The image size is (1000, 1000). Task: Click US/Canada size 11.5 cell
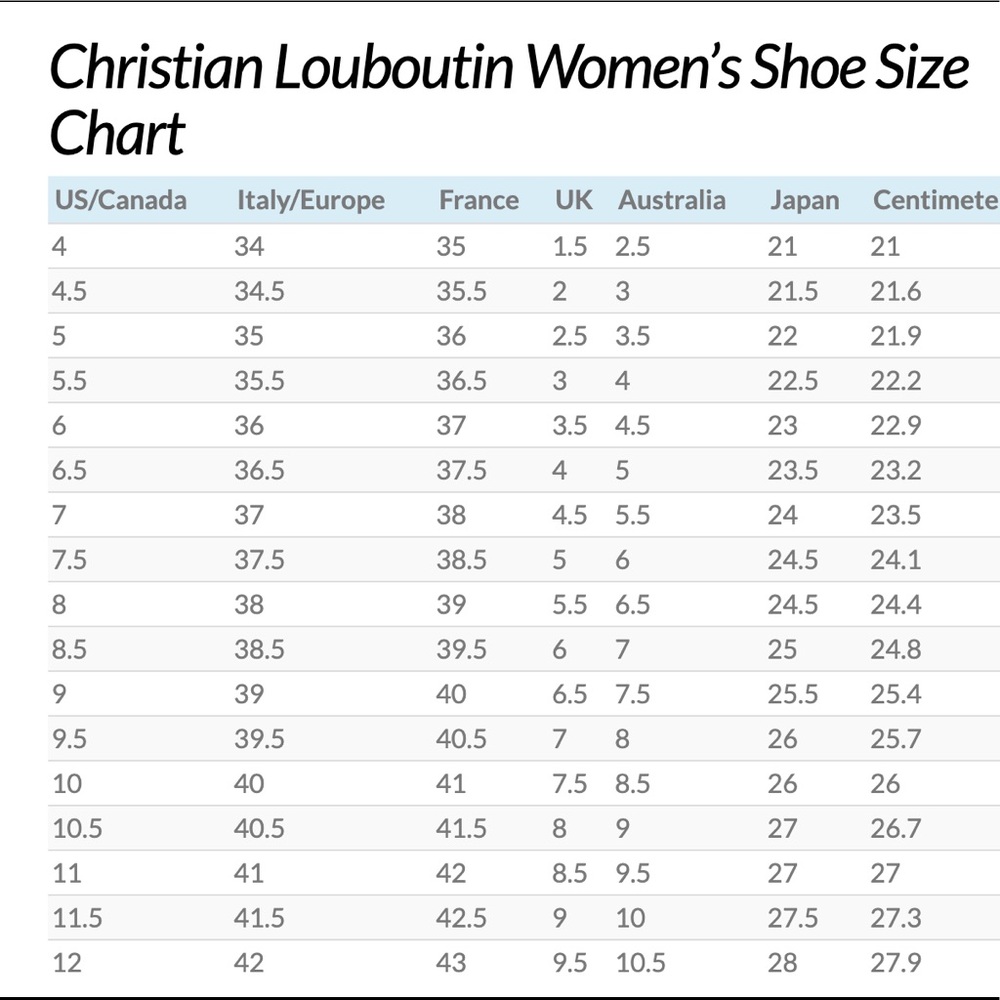pyautogui.click(x=77, y=918)
